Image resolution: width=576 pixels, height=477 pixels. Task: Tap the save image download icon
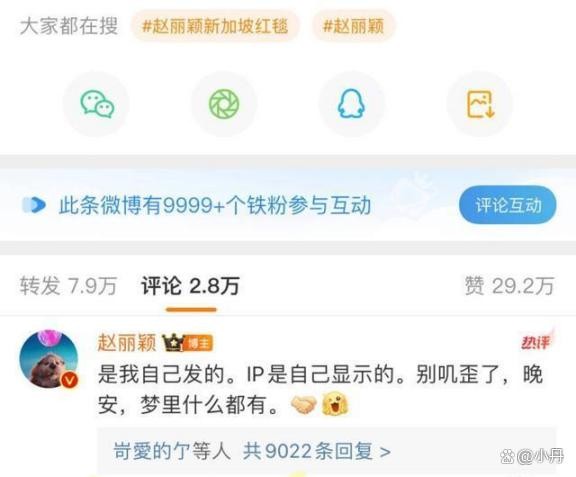coord(480,104)
